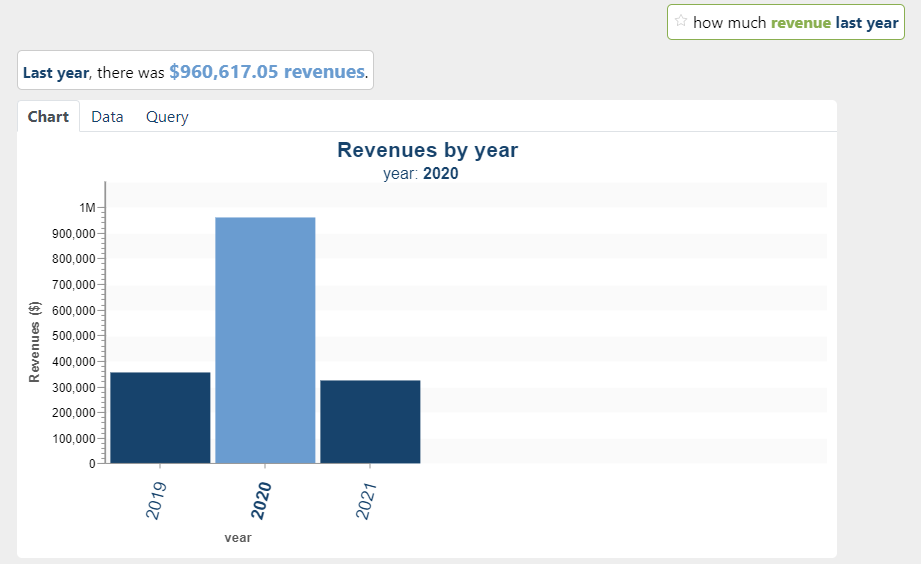The image size is (921, 564).
Task: Select the 2019 revenue bar
Action: click(x=160, y=417)
